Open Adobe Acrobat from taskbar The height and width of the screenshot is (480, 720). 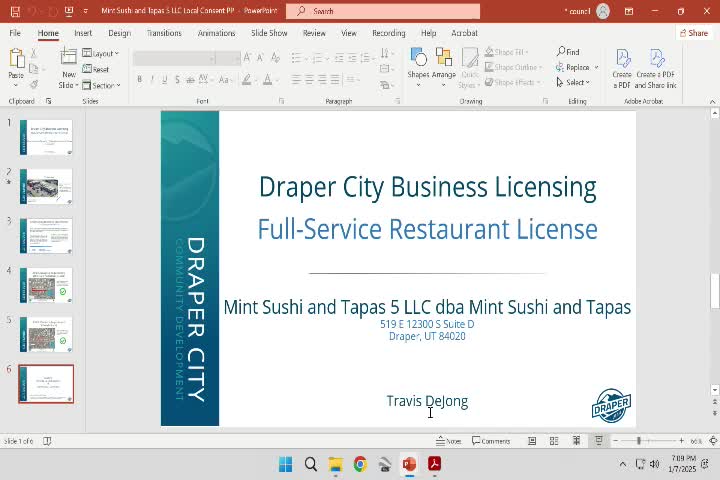434,464
